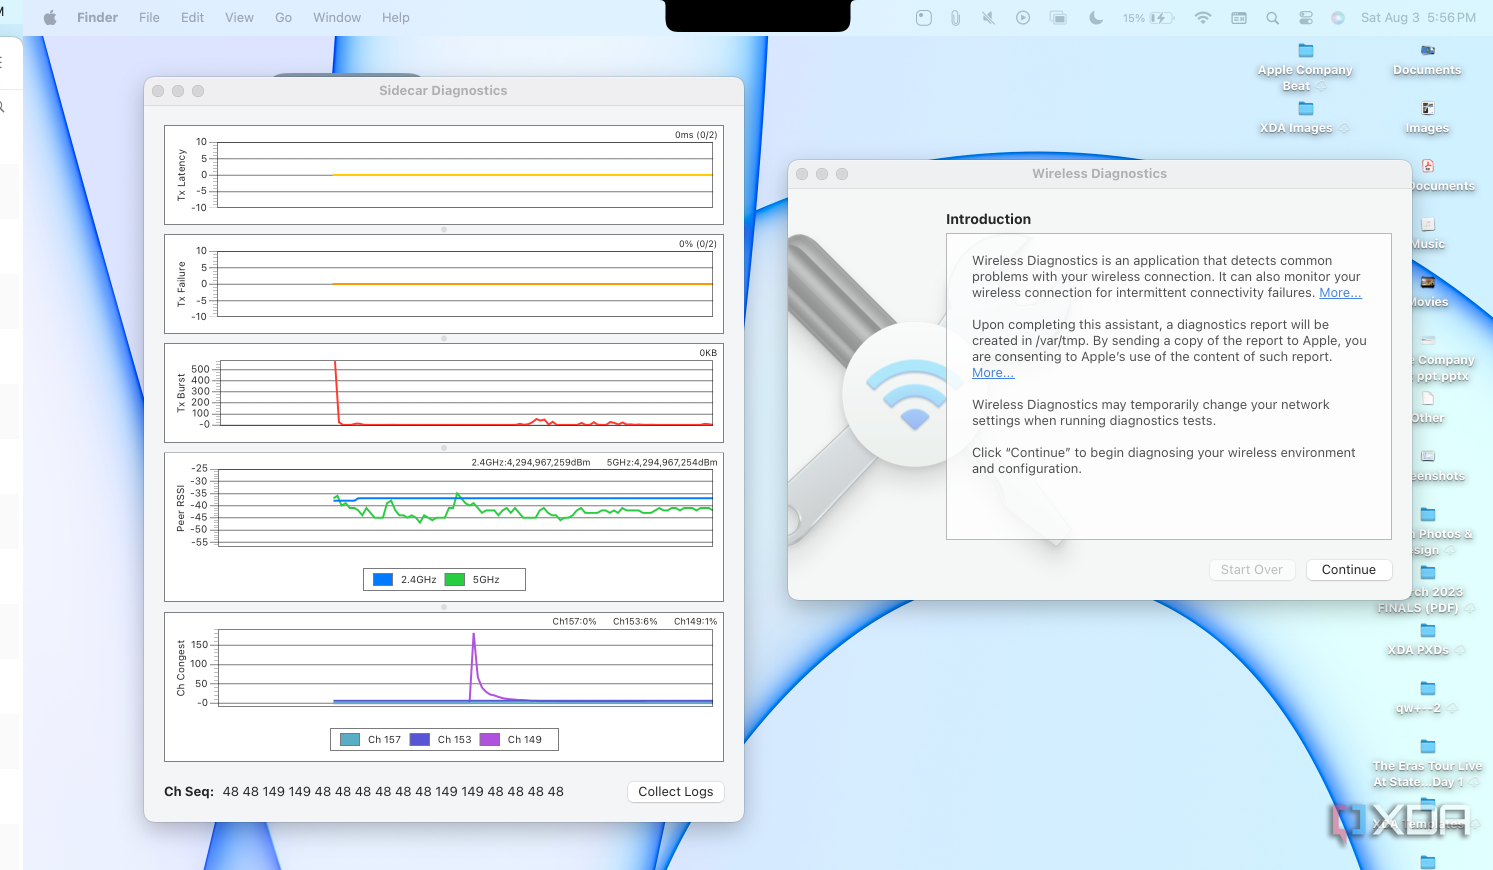
Task: Open the File menu
Action: [149, 18]
